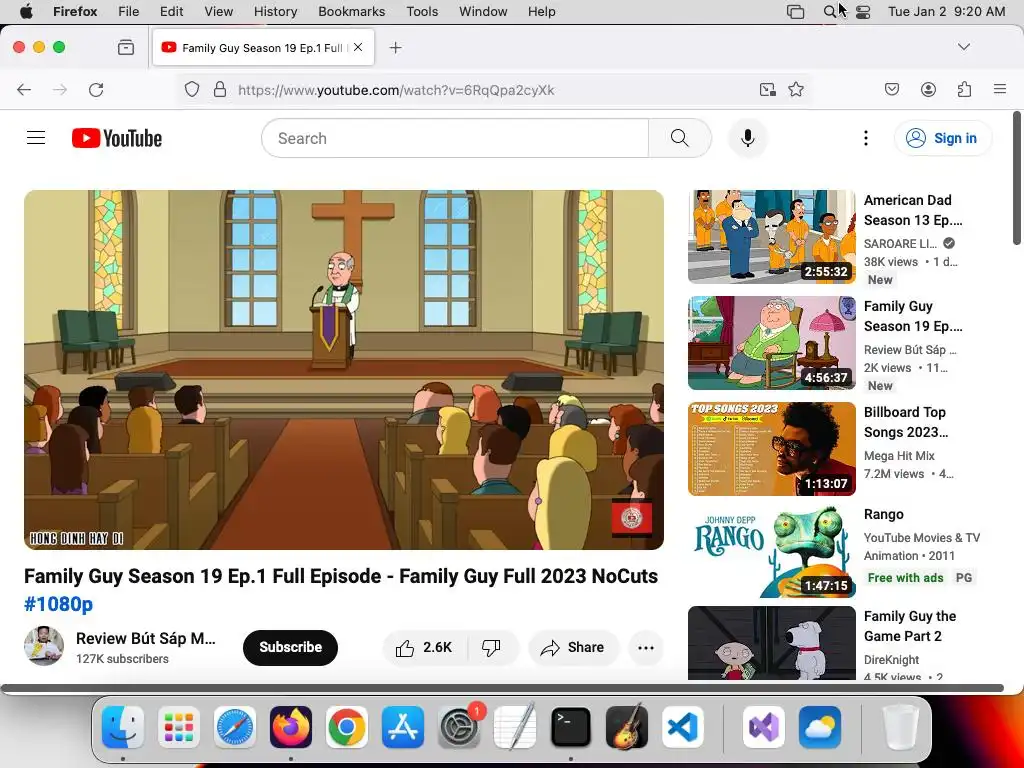Open Spotlight search in menu bar
Viewport: 1024px width, 768px height.
(x=829, y=12)
